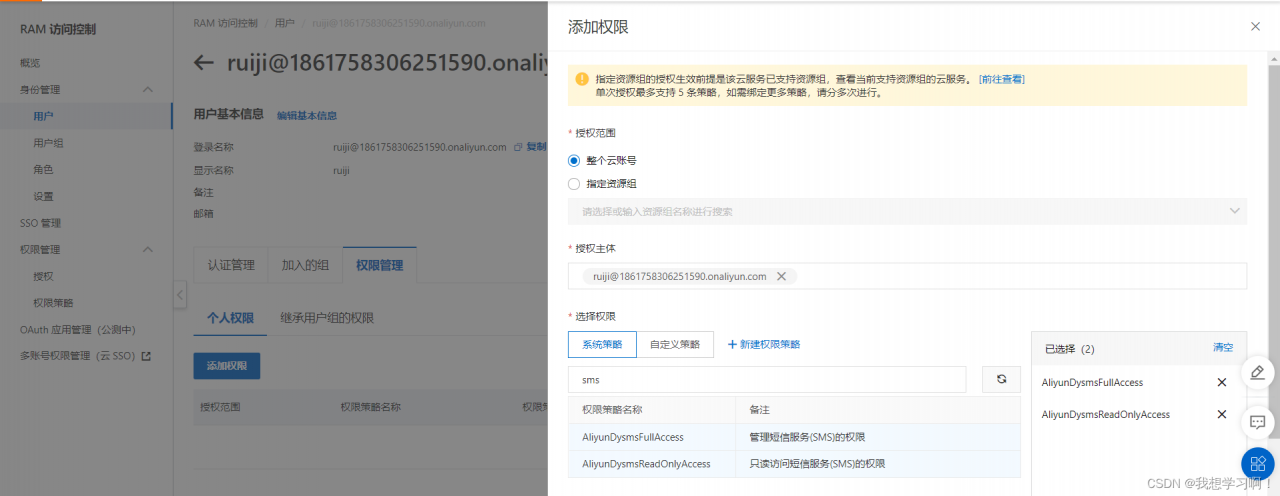Open 设置 in the sidebar

tap(43, 196)
